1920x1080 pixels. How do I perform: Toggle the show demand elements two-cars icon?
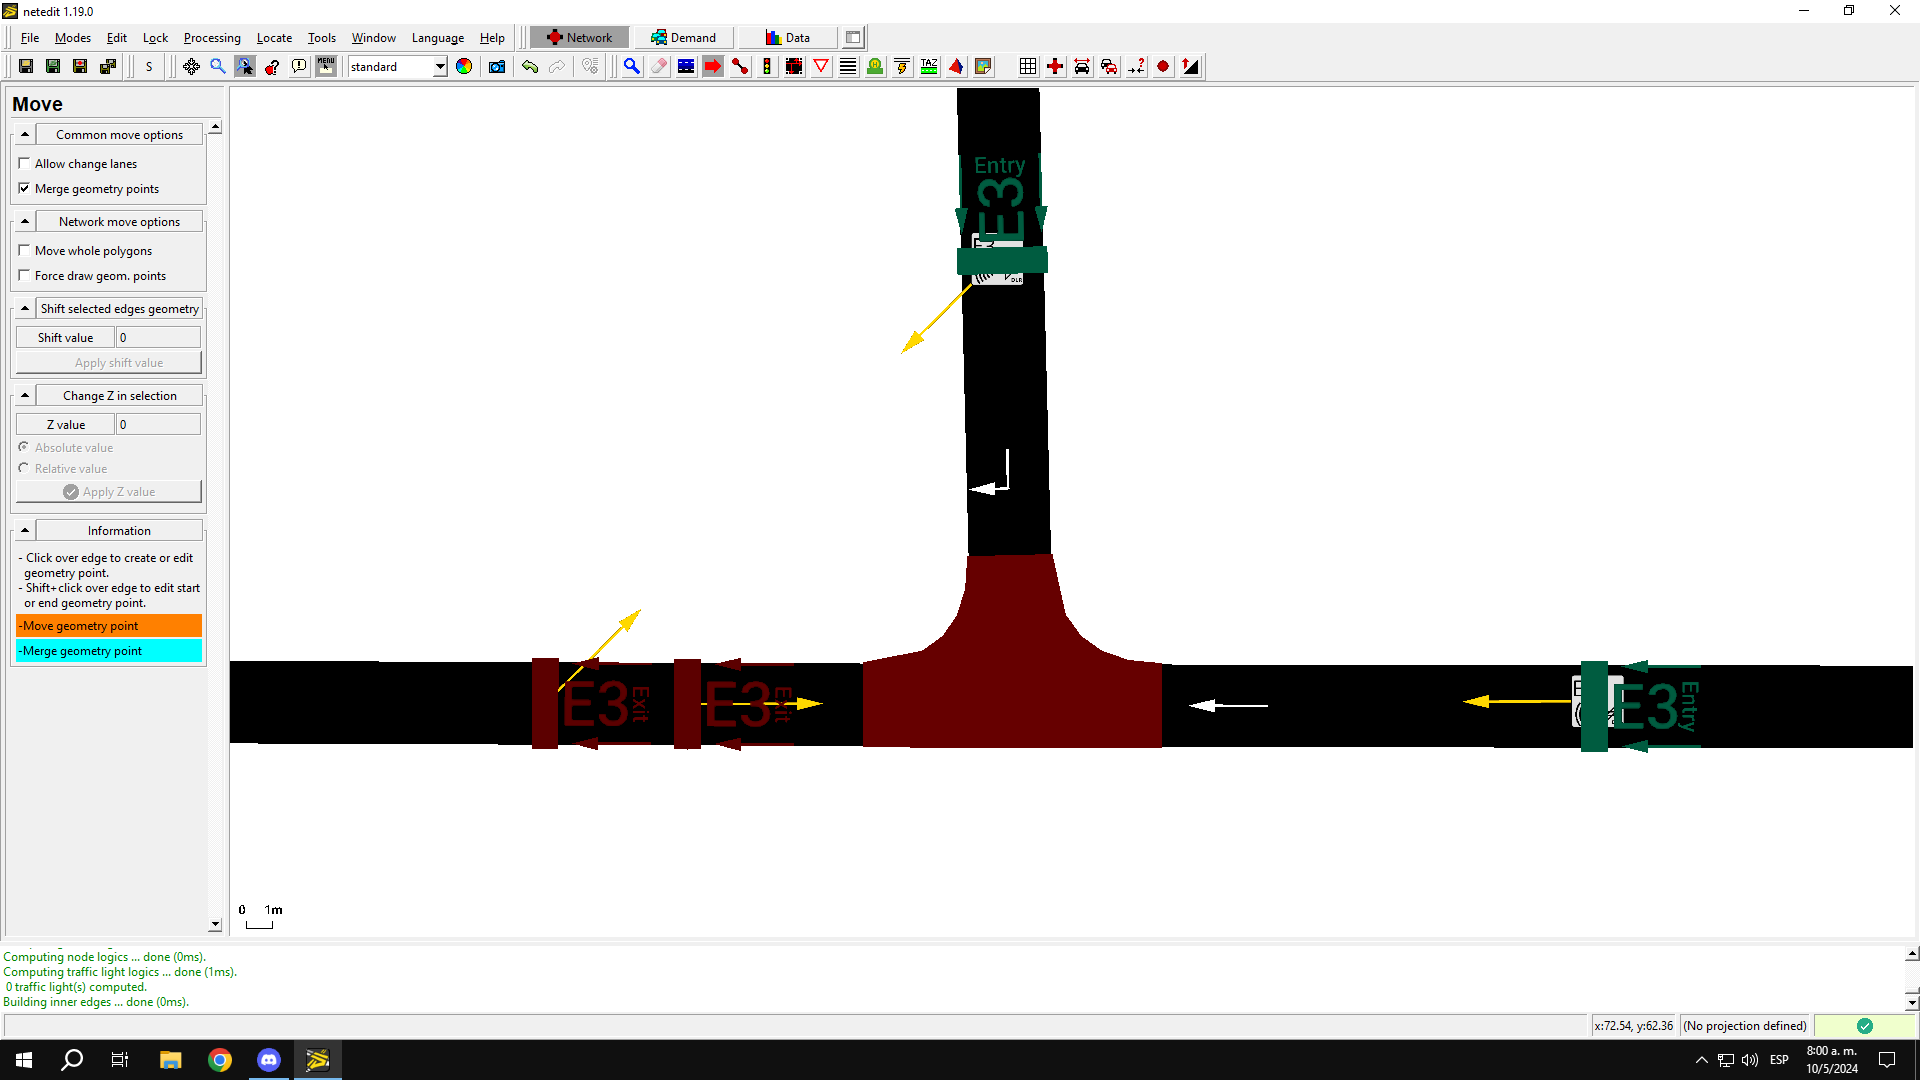point(1109,66)
